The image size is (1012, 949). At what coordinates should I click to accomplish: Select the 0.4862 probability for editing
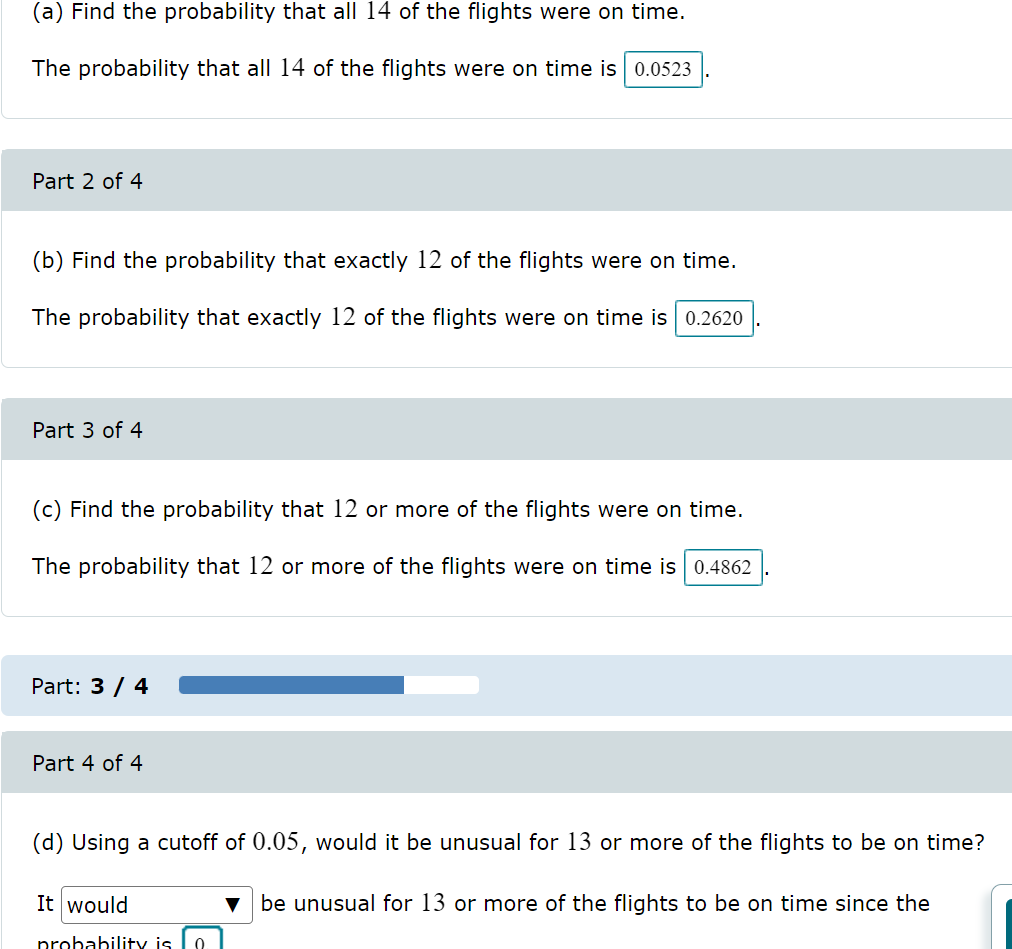[723, 567]
